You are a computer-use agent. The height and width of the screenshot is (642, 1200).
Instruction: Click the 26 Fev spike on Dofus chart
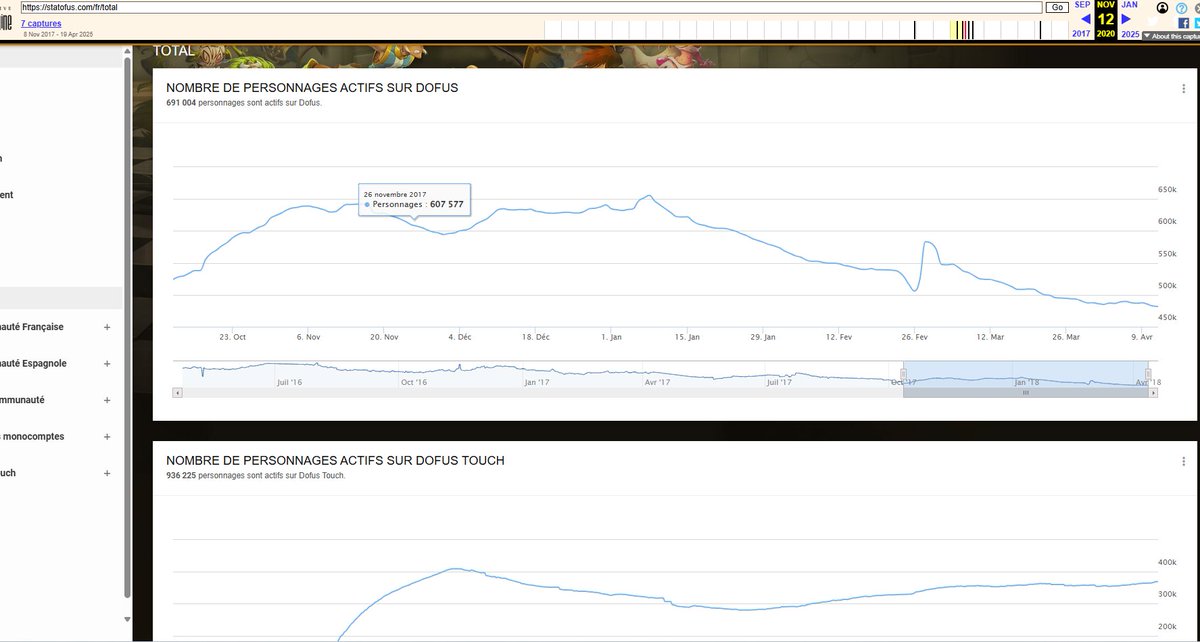click(927, 242)
